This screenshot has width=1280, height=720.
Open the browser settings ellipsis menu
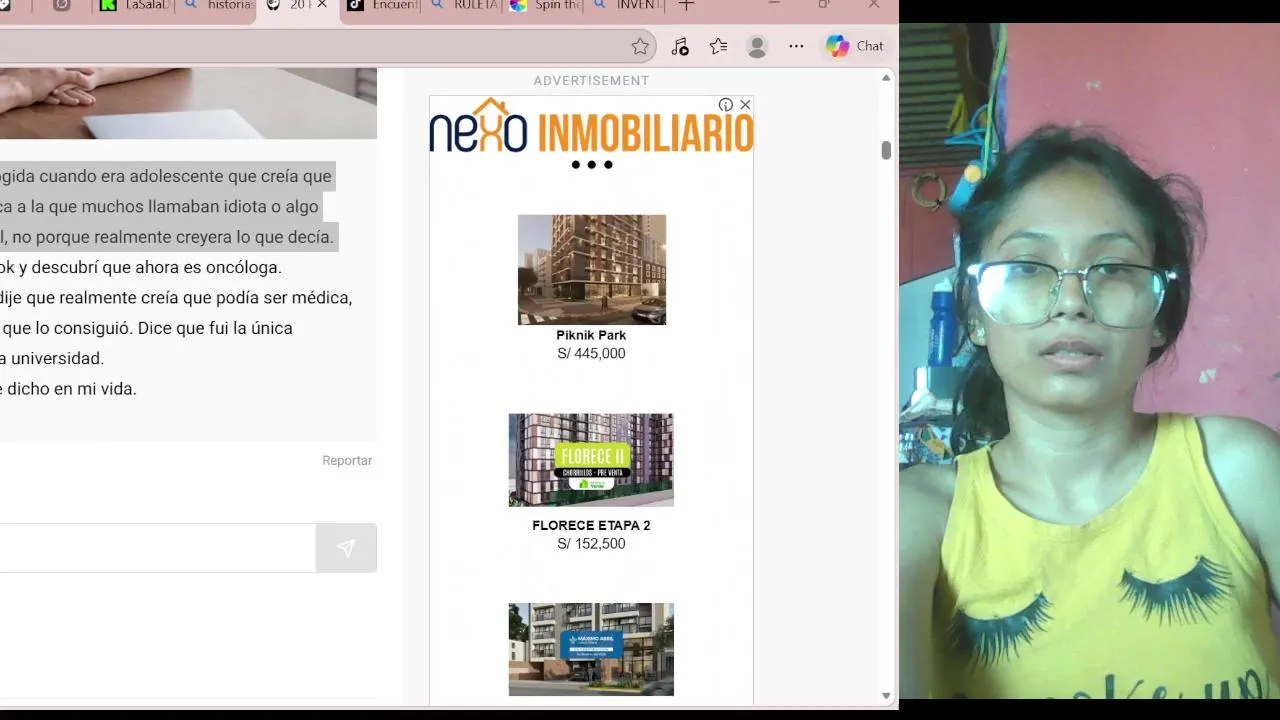click(796, 46)
